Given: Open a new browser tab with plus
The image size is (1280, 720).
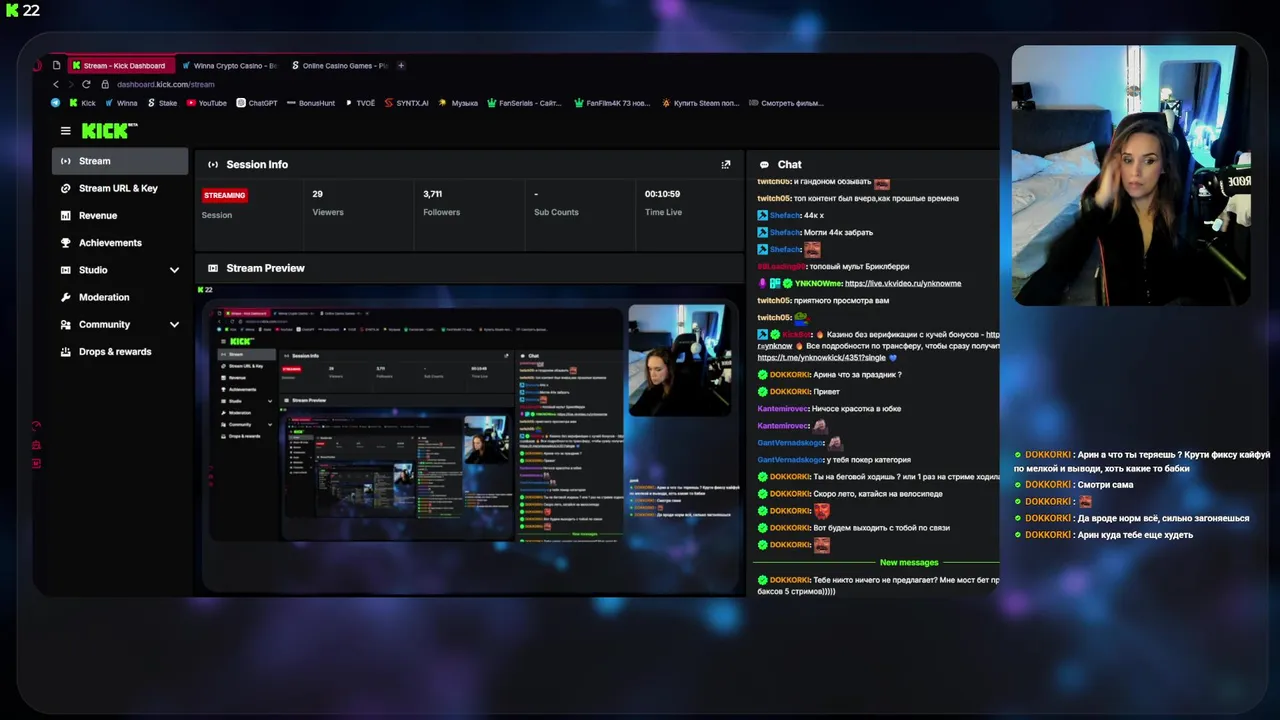Looking at the screenshot, I should [x=401, y=66].
